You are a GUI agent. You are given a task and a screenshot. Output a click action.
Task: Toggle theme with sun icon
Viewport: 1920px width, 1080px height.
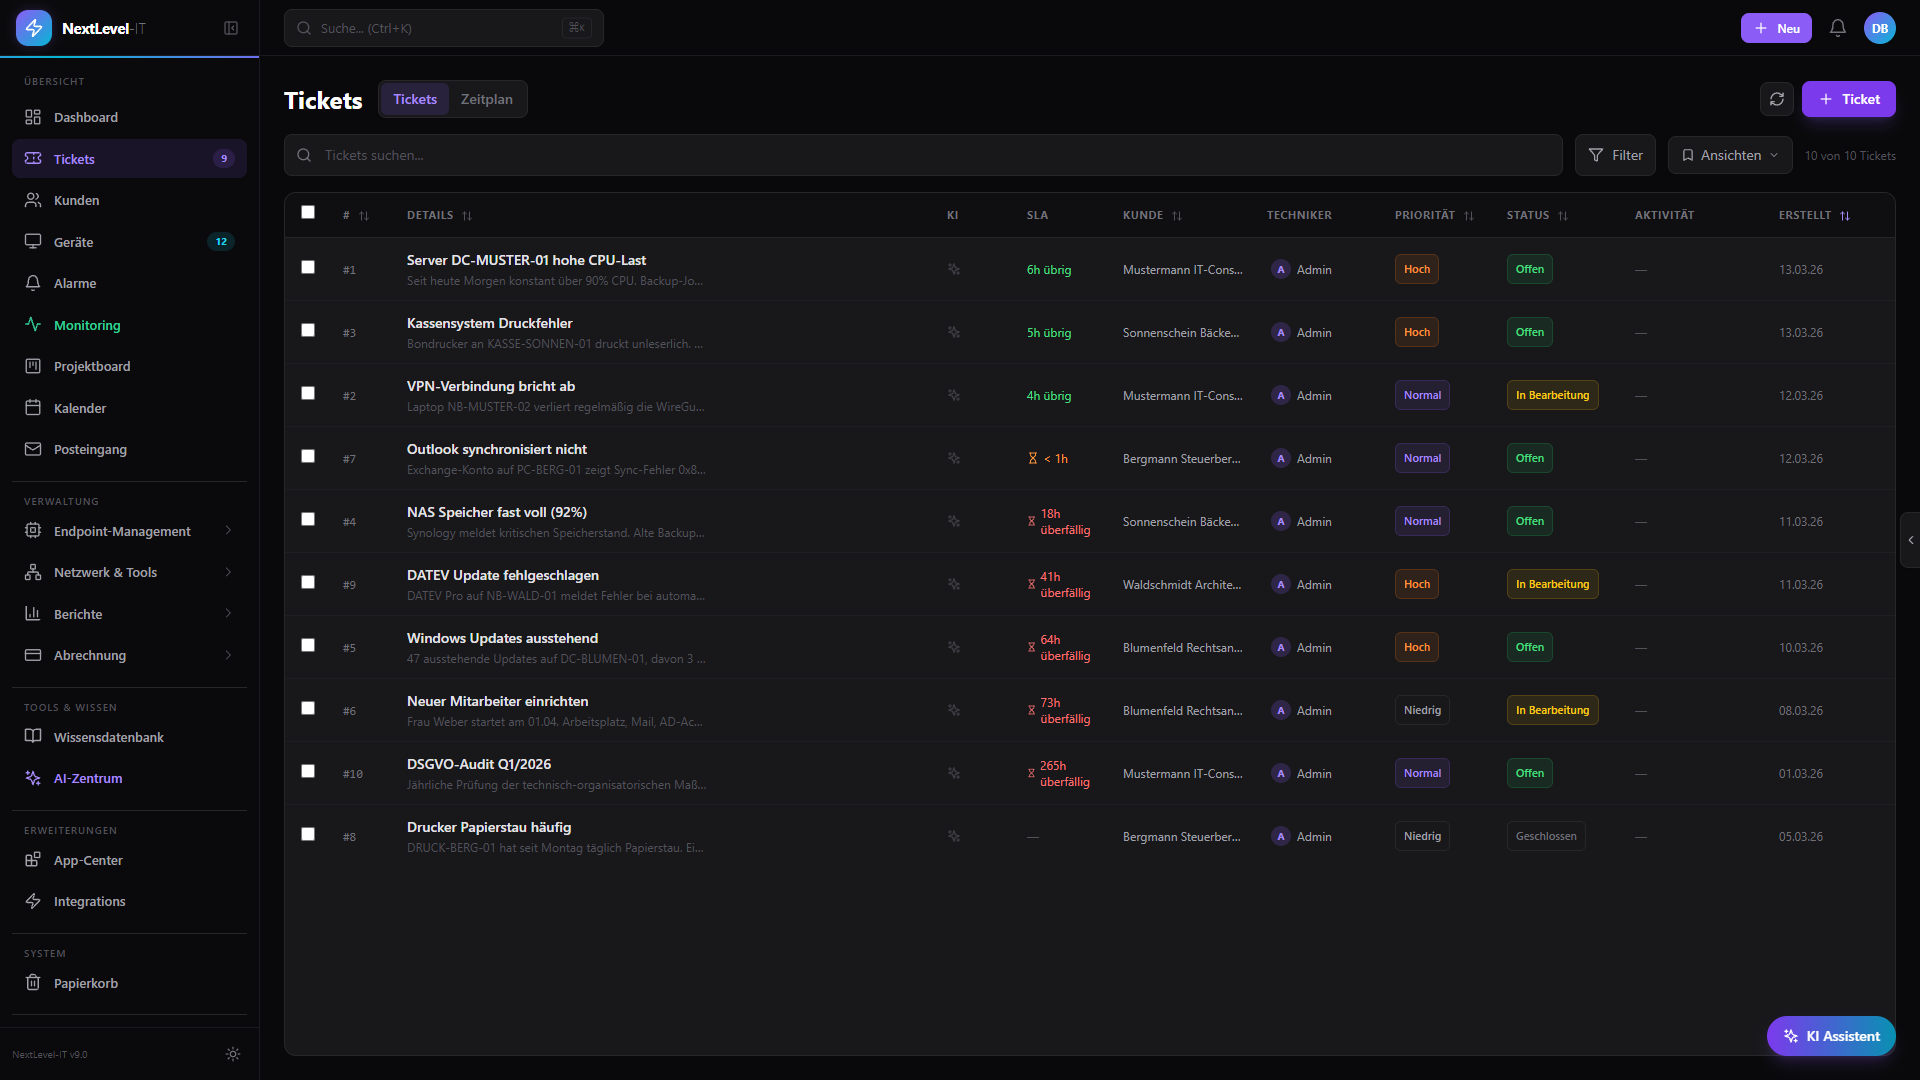[x=233, y=1054]
